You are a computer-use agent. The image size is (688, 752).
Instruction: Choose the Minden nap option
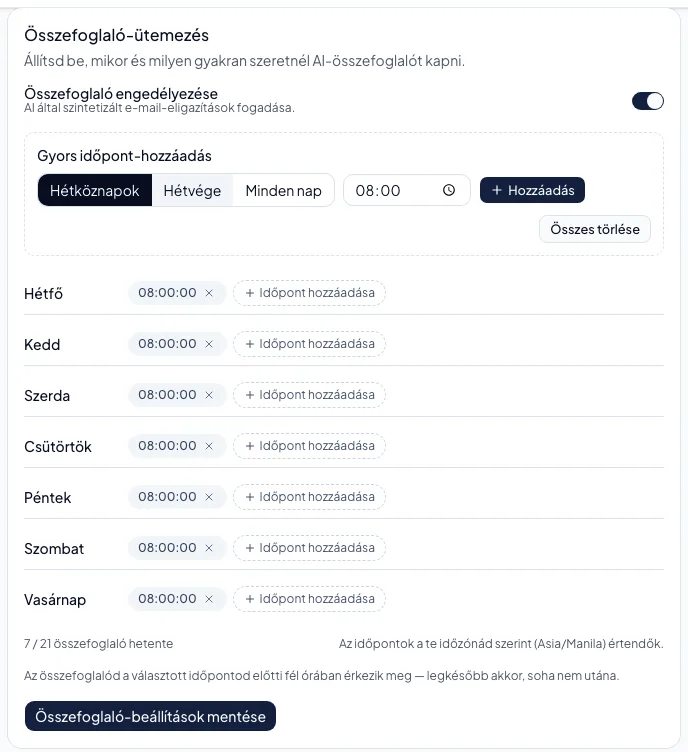point(283,190)
